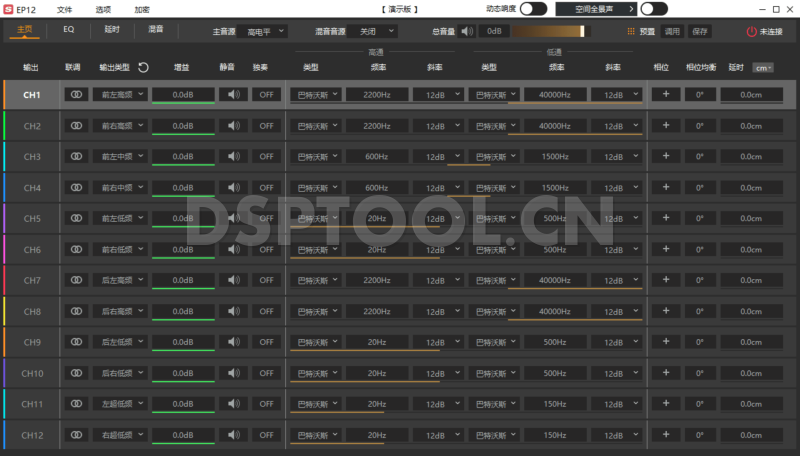Flip phase plus button for CH12

[666, 434]
